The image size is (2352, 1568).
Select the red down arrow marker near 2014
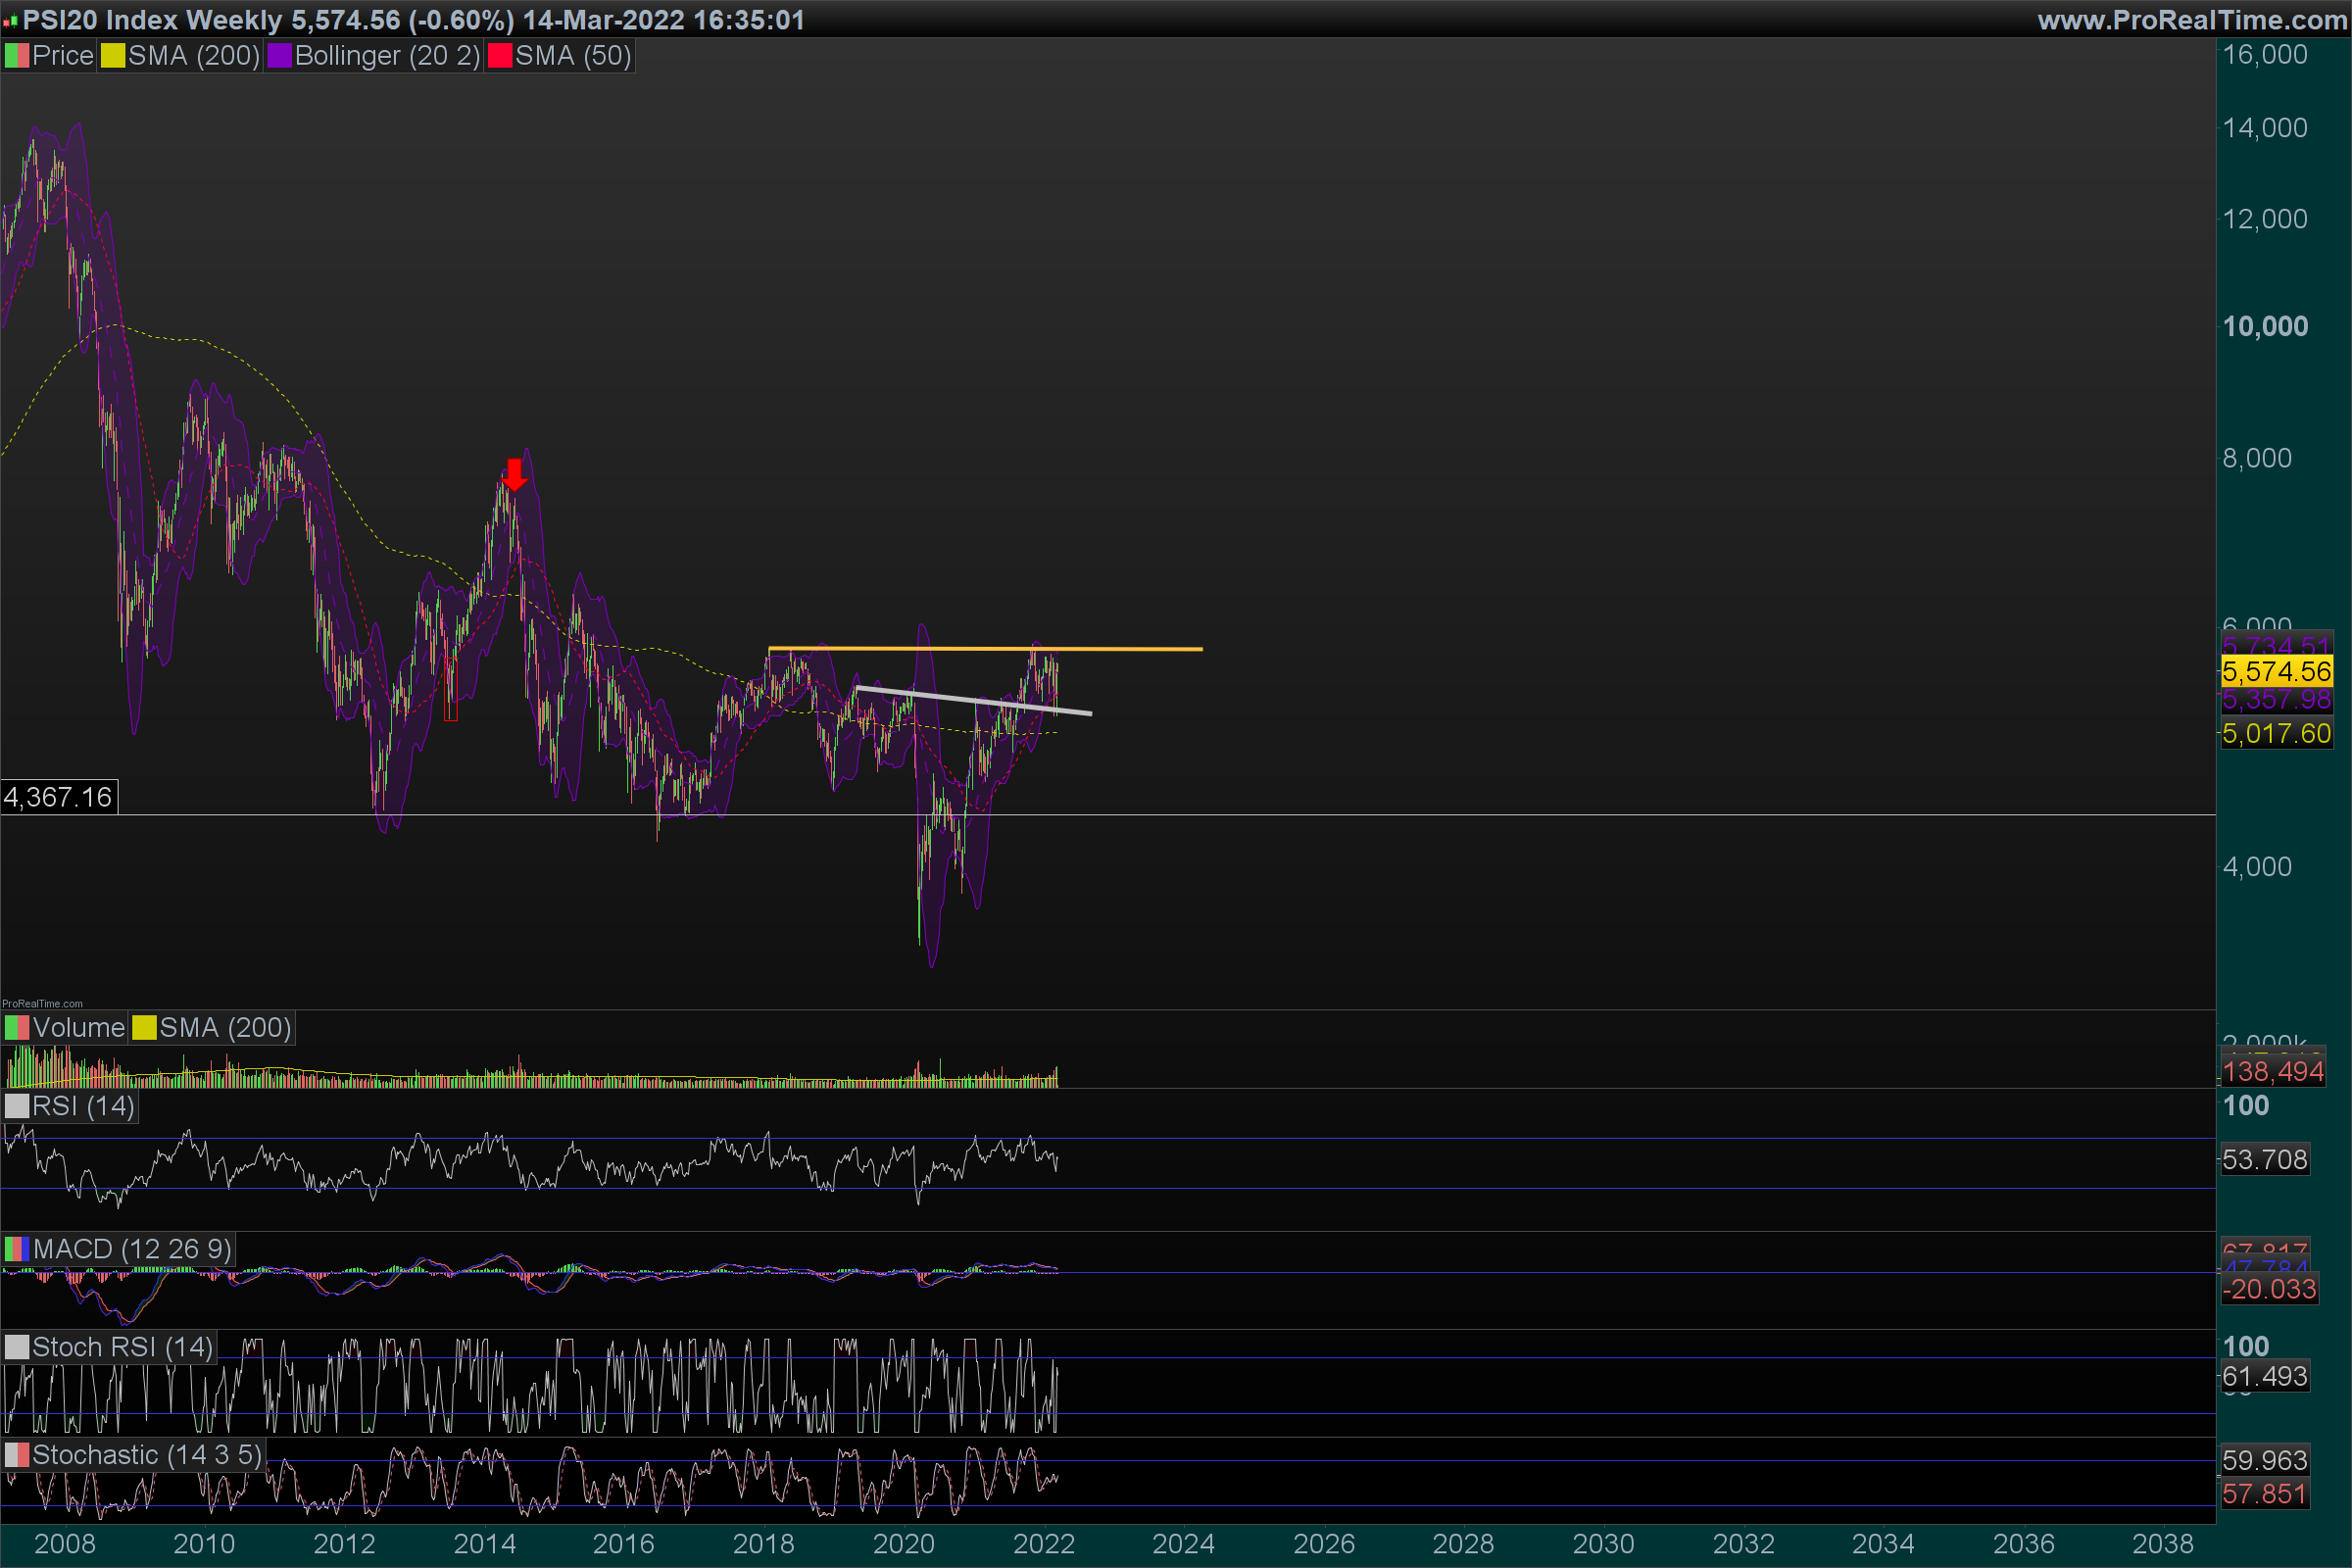[x=514, y=474]
